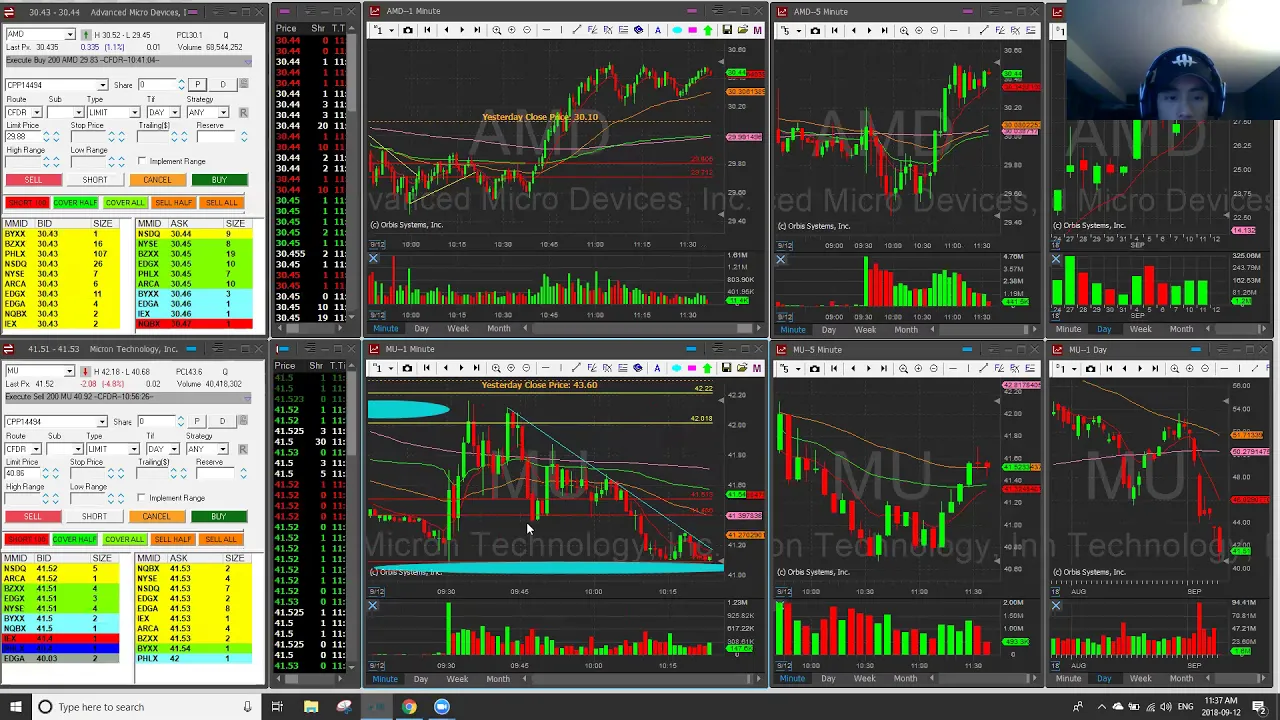Open Chrome from the Windows taskbar
The height and width of the screenshot is (720, 1280).
coord(409,707)
